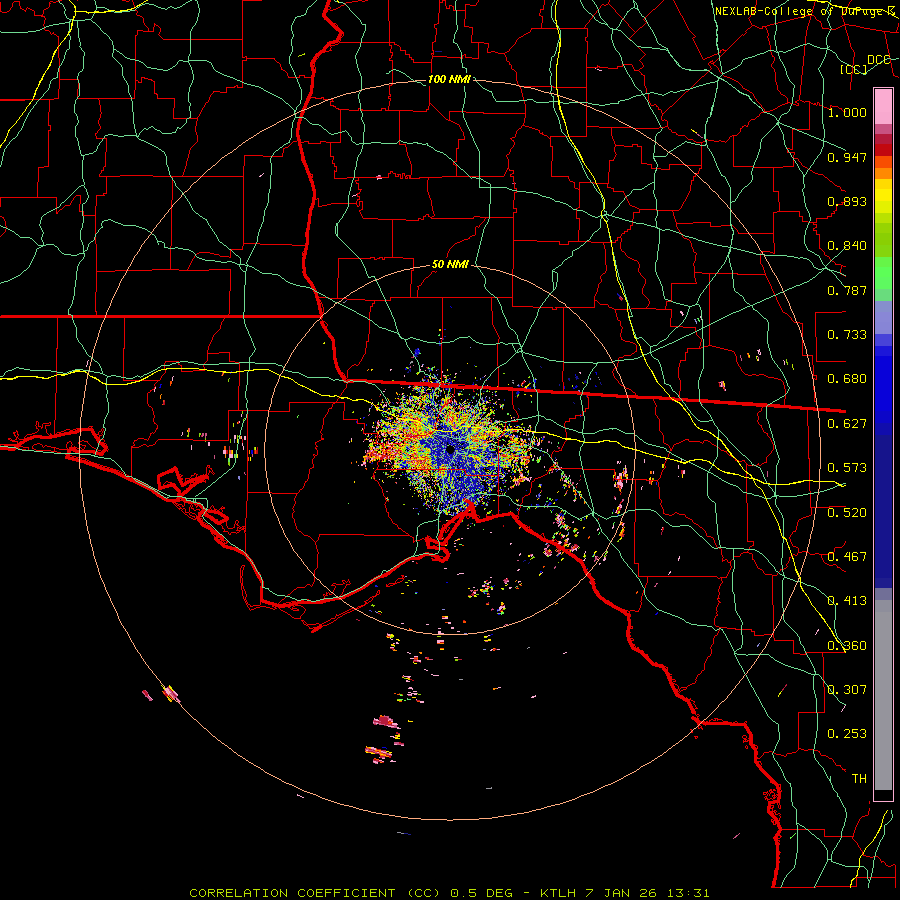This screenshot has height=900, width=900.
Task: Click the 100 NMI range ring label
Action: pos(449,79)
